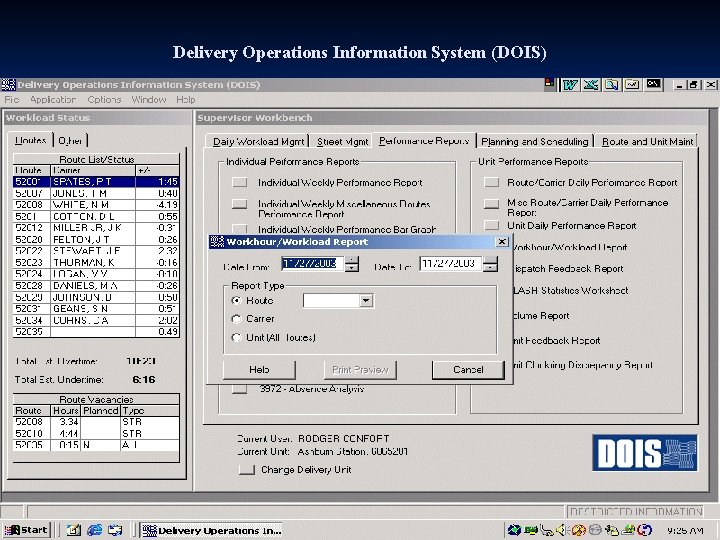This screenshot has width=720, height=540.
Task: Click the +/- column header
Action: point(157,170)
